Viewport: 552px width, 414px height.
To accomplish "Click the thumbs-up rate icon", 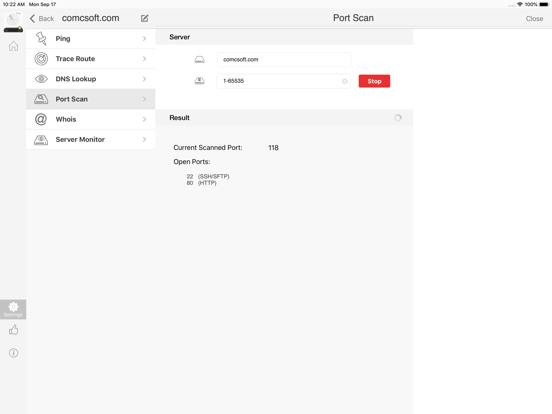I will (x=13, y=330).
